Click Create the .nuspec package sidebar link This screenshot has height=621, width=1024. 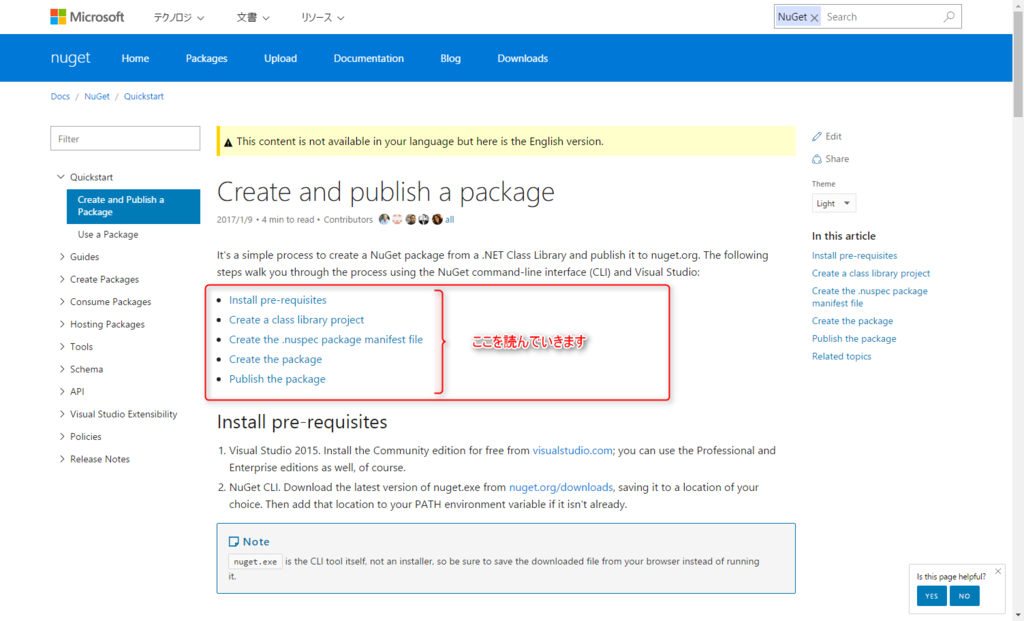click(x=869, y=297)
